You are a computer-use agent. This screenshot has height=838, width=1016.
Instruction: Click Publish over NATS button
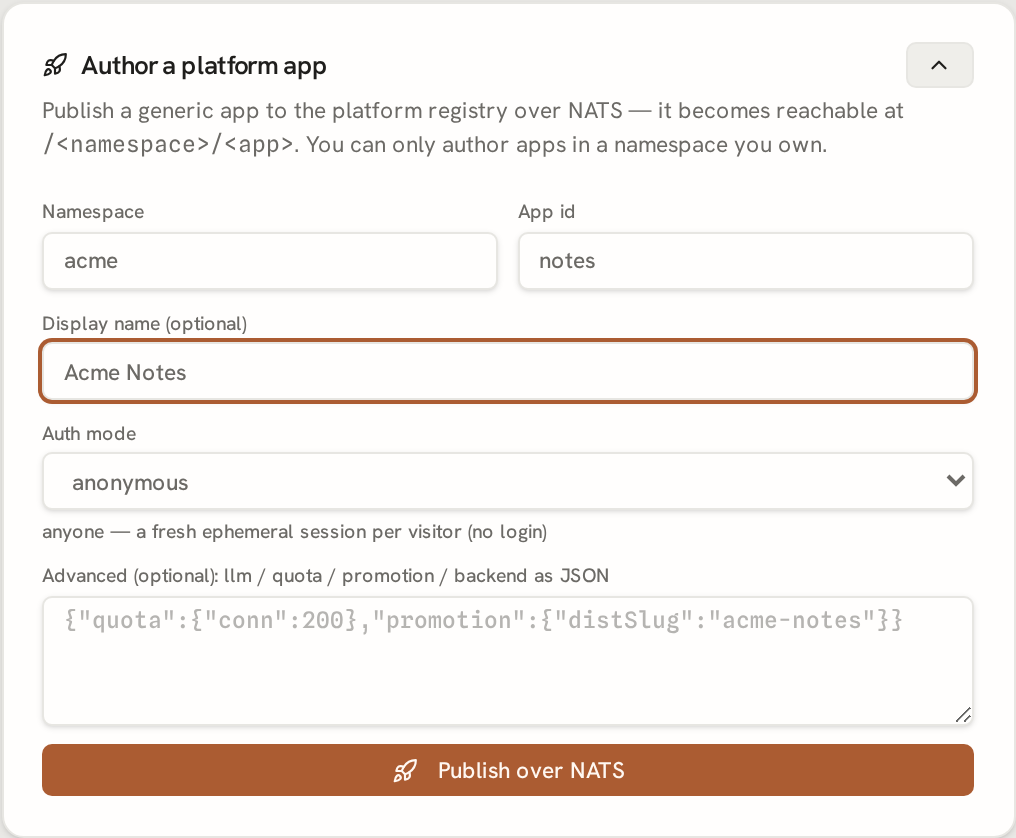pos(508,770)
